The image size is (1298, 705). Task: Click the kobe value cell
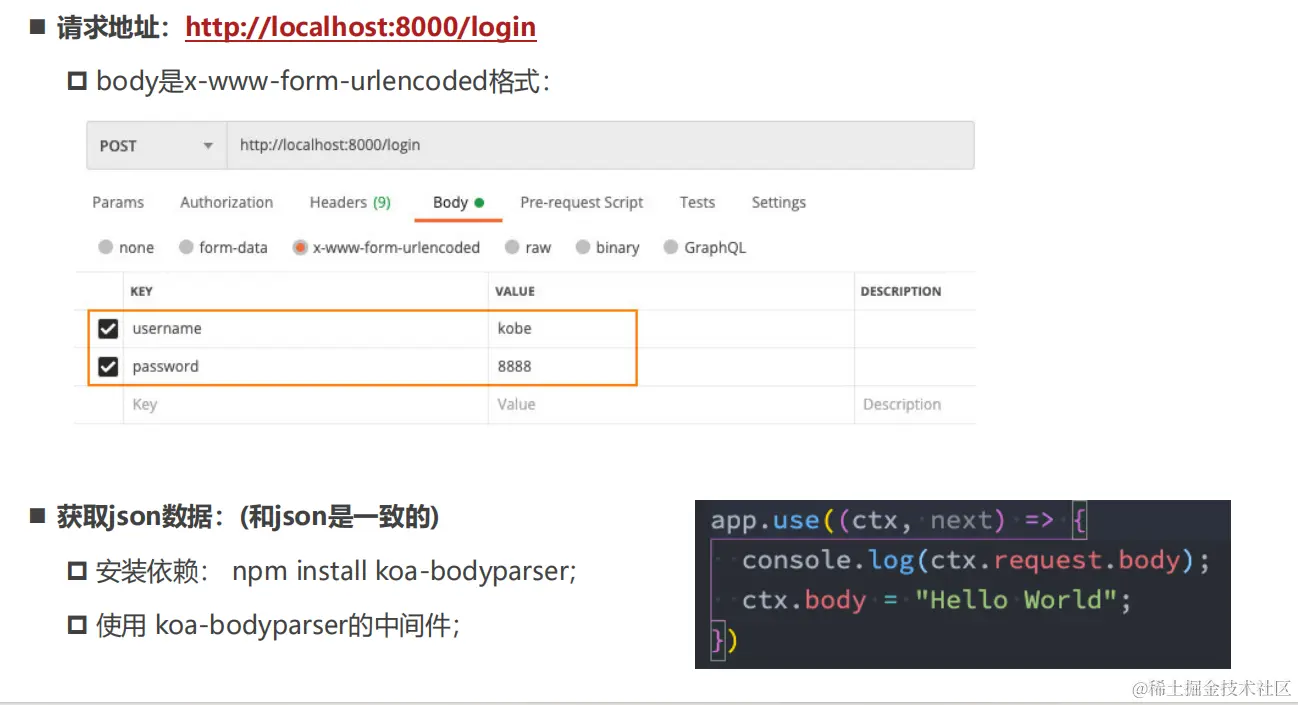(x=671, y=329)
